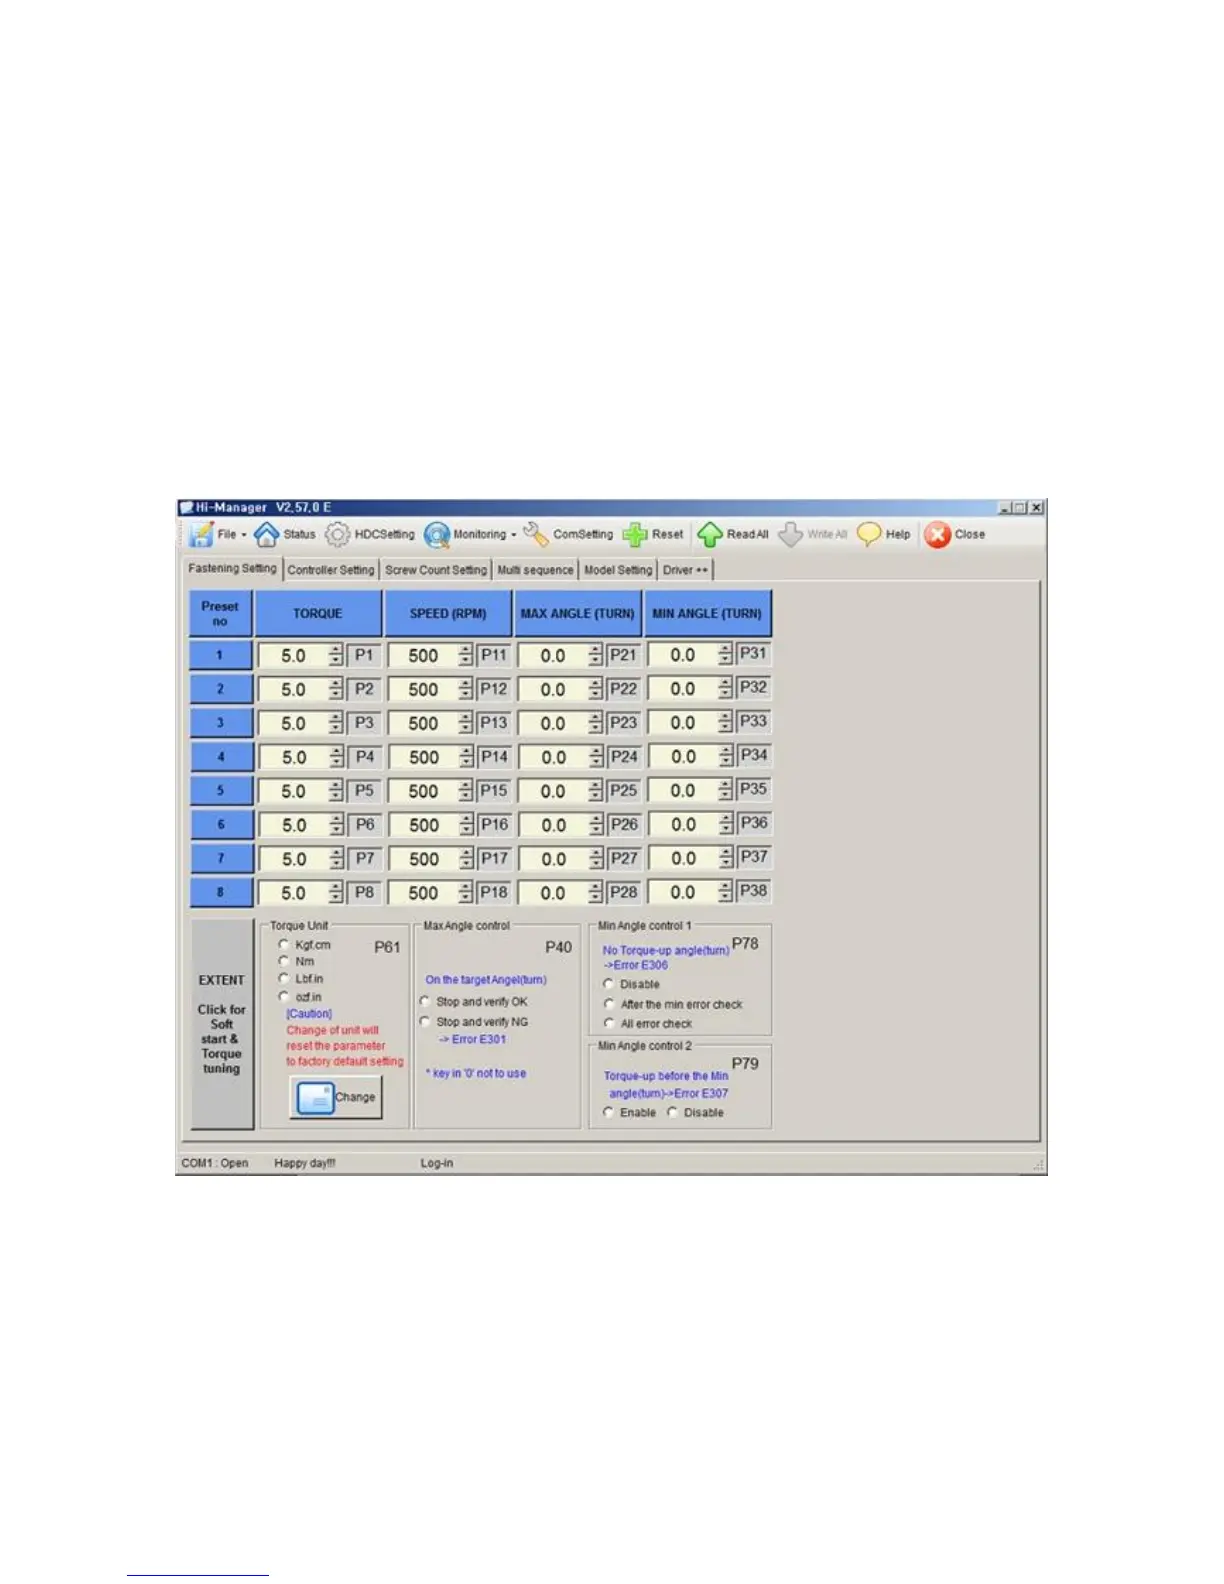
Task: Click the P25 max angle value field
Action: [x=554, y=791]
